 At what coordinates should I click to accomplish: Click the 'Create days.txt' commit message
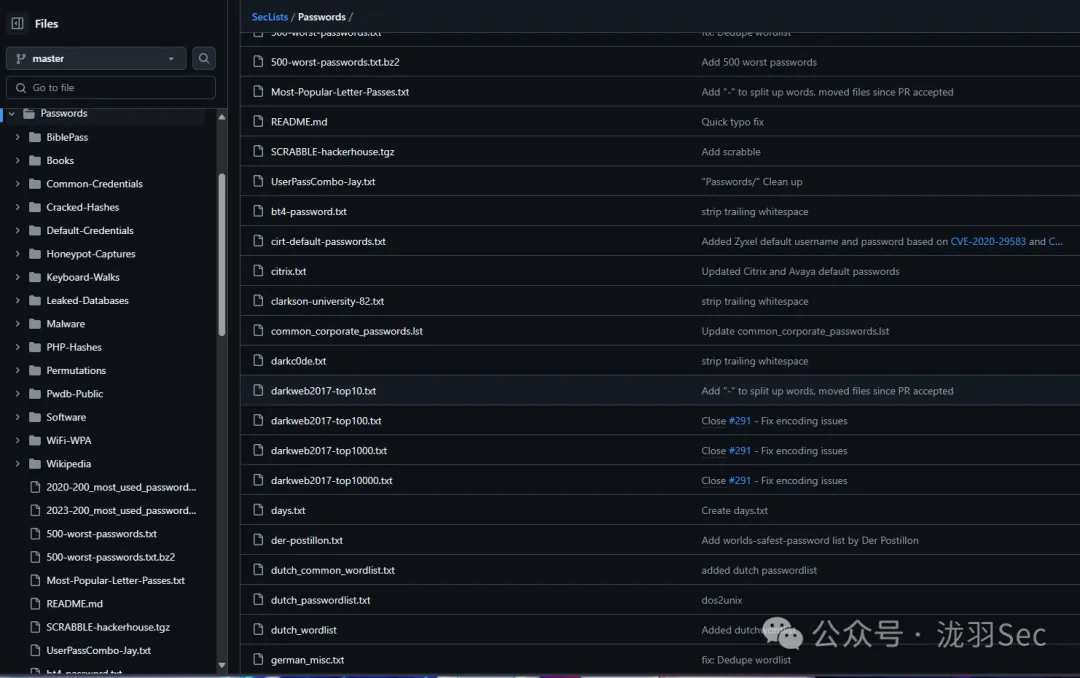734,511
